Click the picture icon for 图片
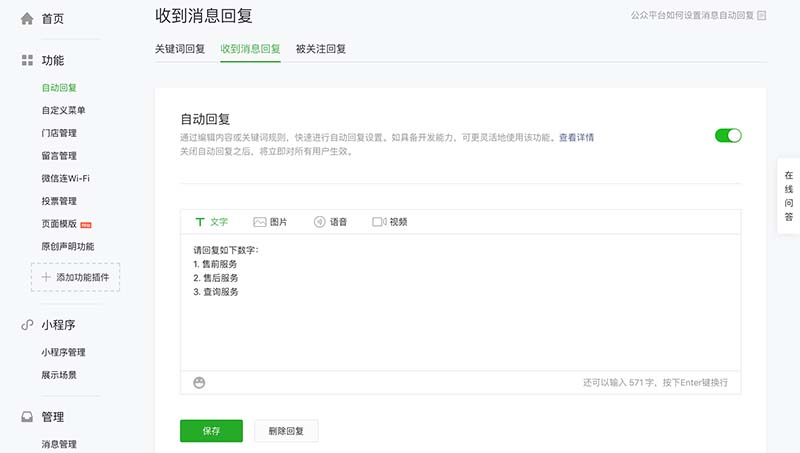Viewport: 800px width, 453px height. coord(260,222)
